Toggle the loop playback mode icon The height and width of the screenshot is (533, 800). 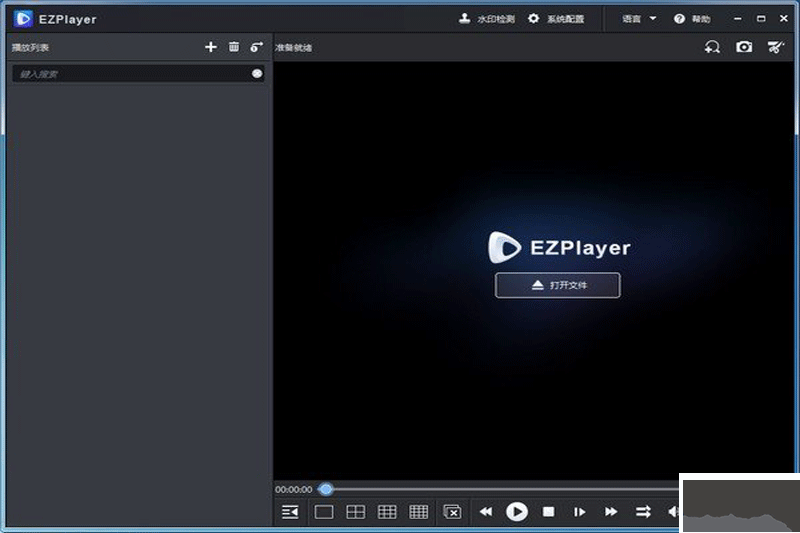click(x=643, y=512)
